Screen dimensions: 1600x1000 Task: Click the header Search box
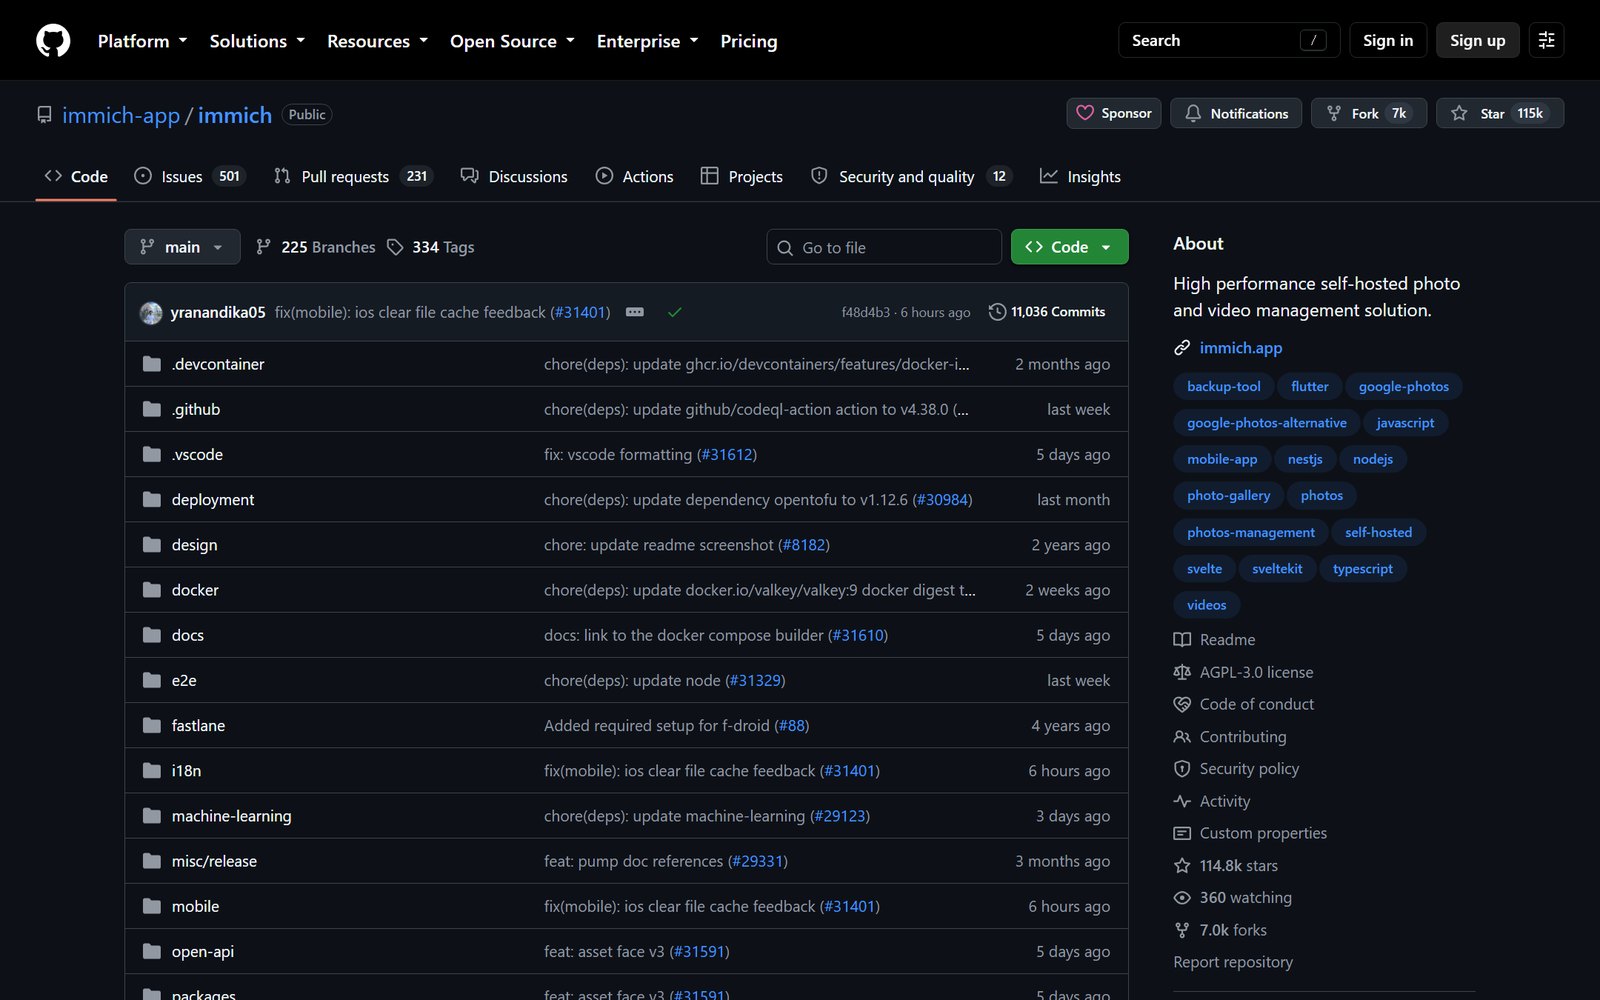(1229, 40)
